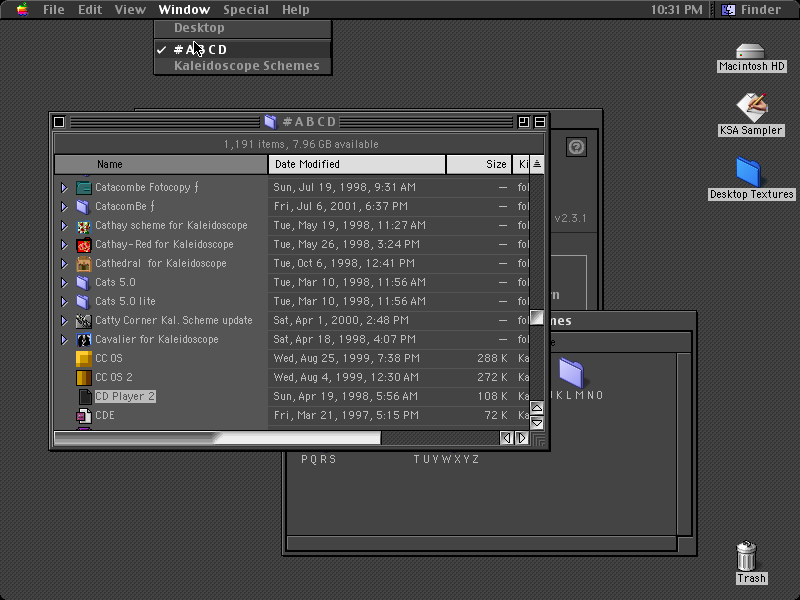Select the checked # A B C D window entry
This screenshot has width=800, height=600.
click(243, 49)
